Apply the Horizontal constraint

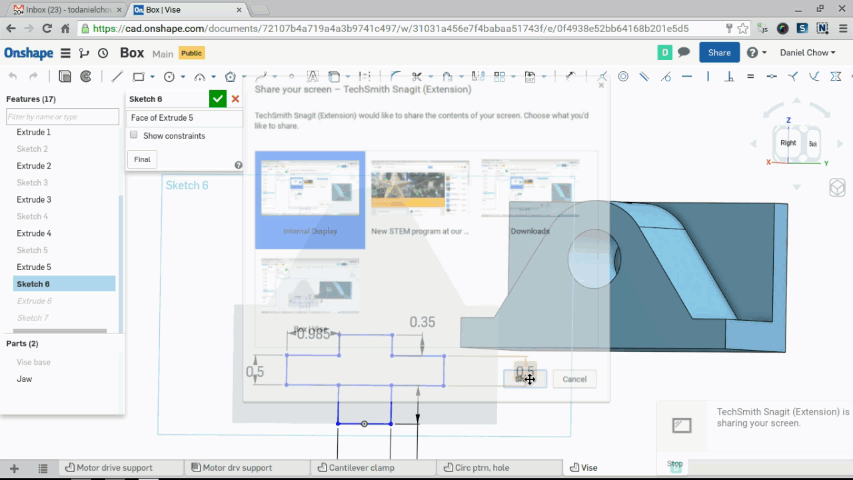(x=687, y=77)
